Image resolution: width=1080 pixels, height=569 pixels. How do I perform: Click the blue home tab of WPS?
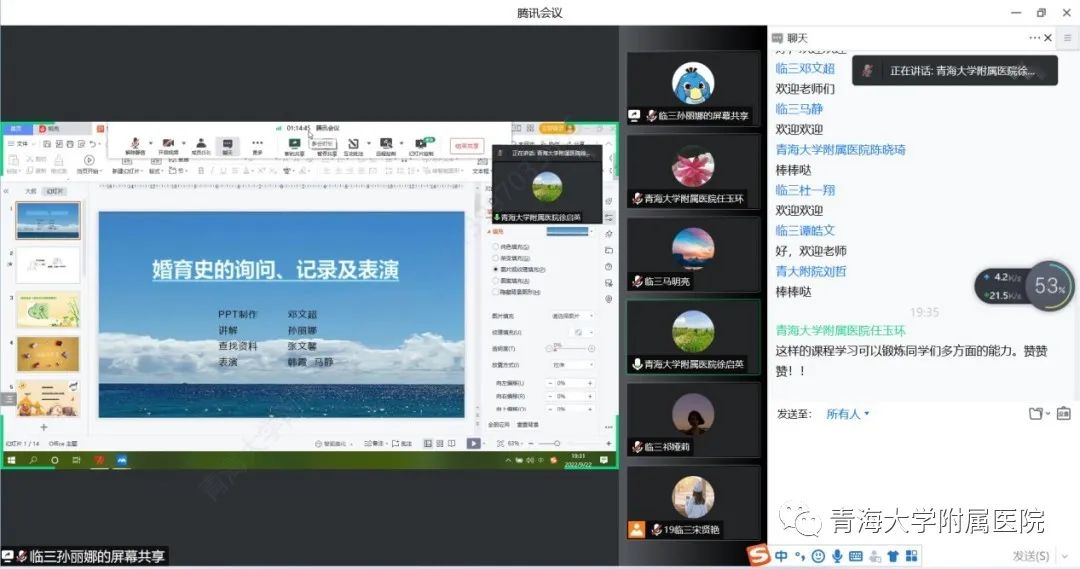click(17, 129)
